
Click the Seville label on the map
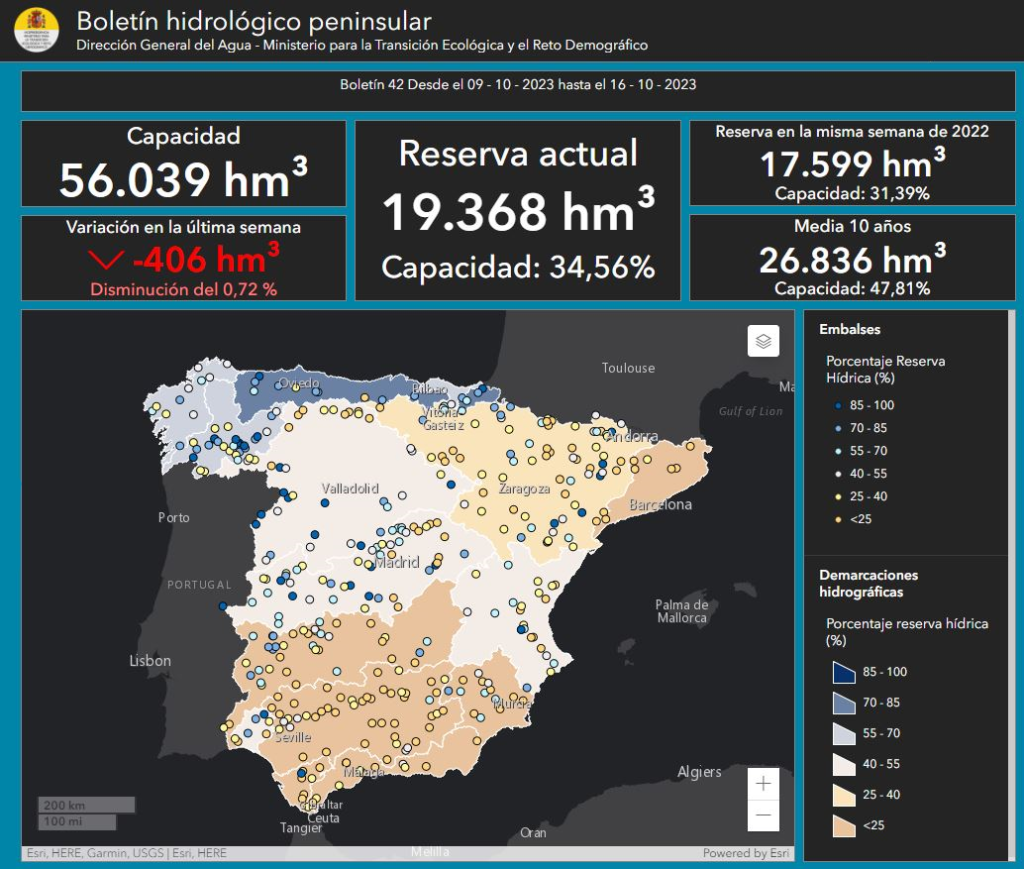pos(293,737)
